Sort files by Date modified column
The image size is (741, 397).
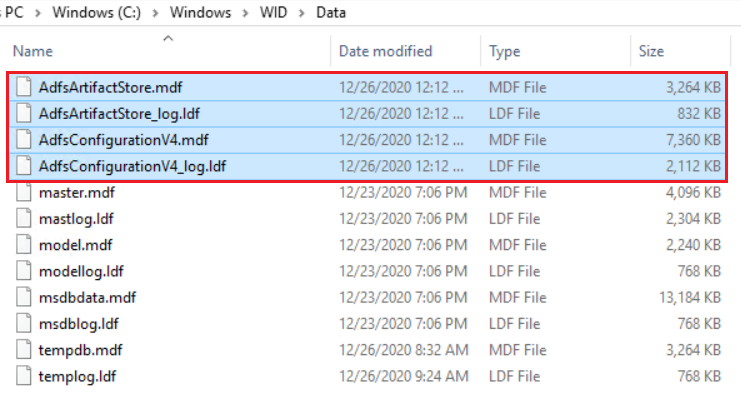tap(385, 51)
